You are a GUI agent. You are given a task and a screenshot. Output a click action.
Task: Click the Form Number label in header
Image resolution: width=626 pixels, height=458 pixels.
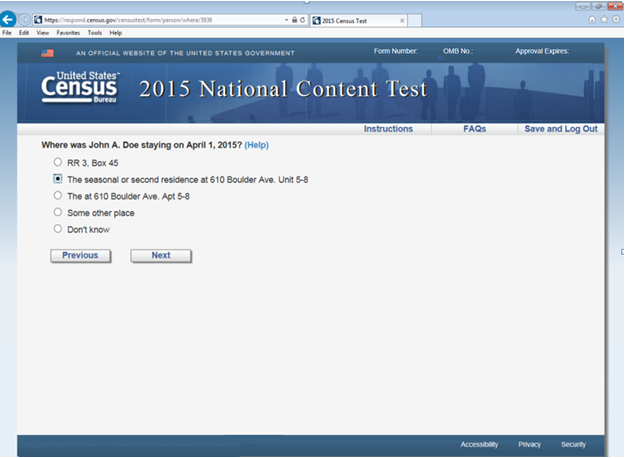[396, 51]
